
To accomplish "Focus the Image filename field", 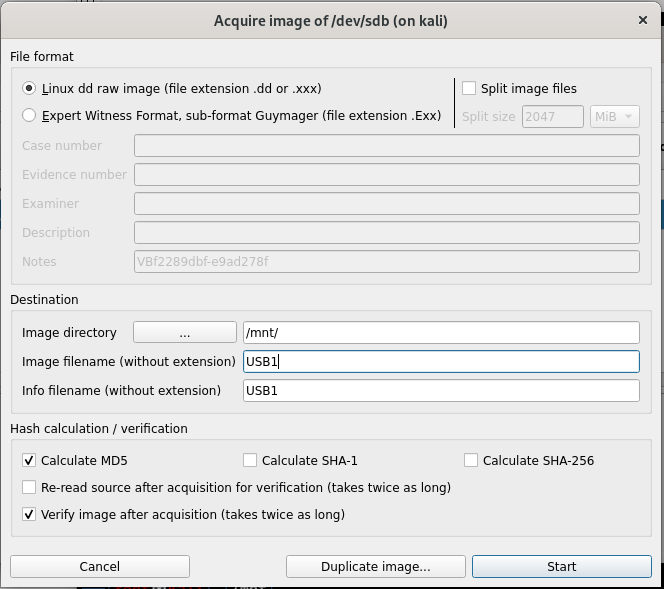I will 440,361.
